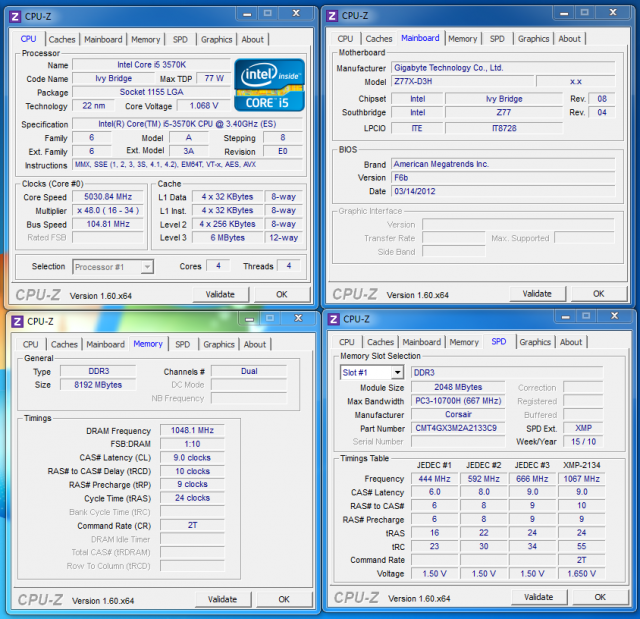Click Validate button in CPU window
The image size is (640, 619).
click(220, 294)
